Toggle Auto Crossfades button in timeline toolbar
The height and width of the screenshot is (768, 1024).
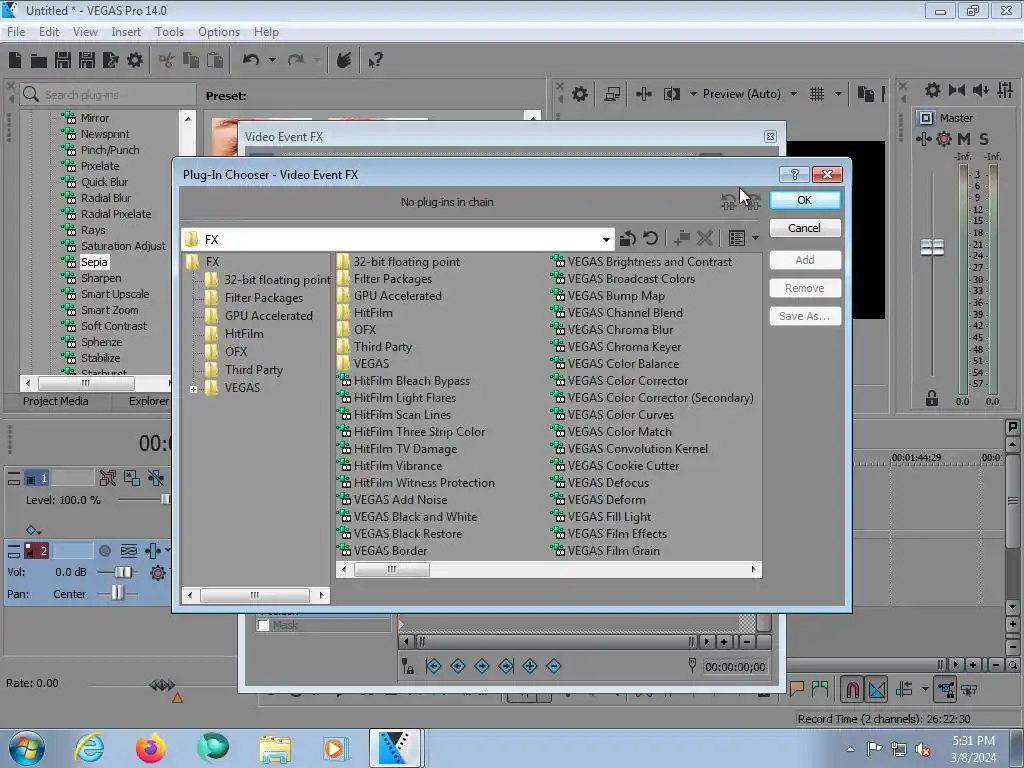pyautogui.click(x=877, y=689)
